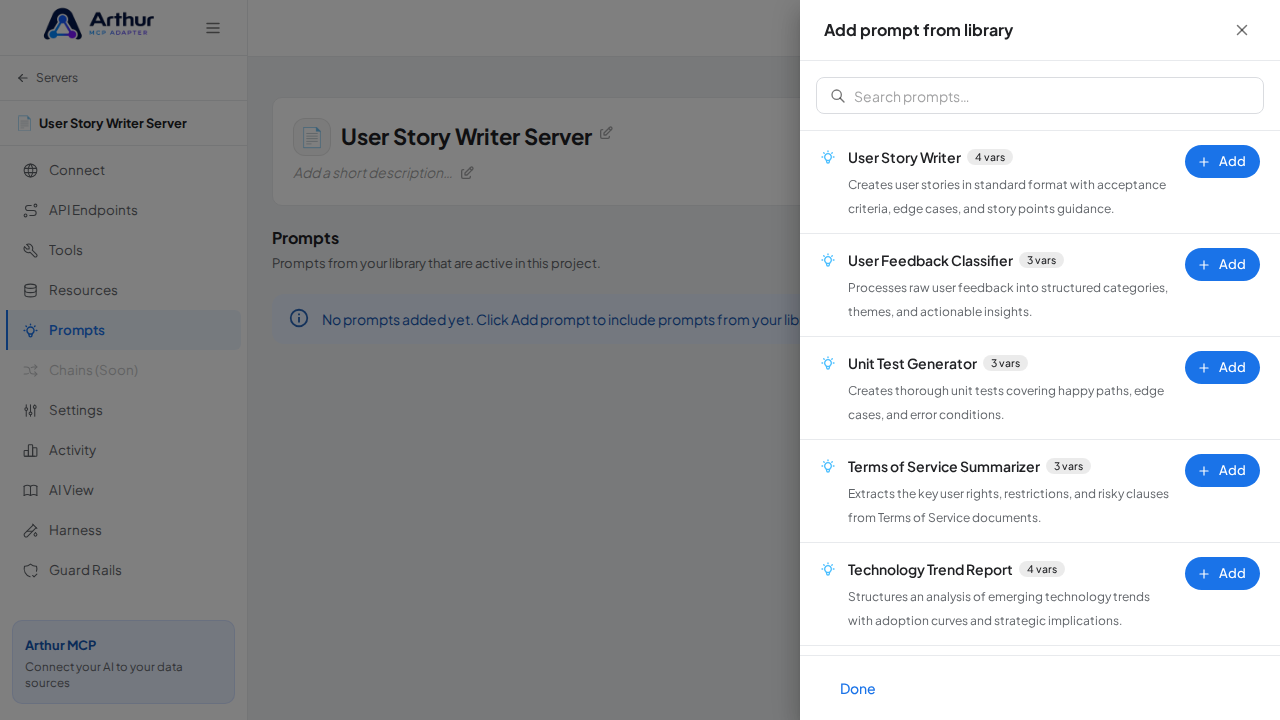Add the User Feedback Classifier prompt
The width and height of the screenshot is (1280, 720).
point(1222,264)
